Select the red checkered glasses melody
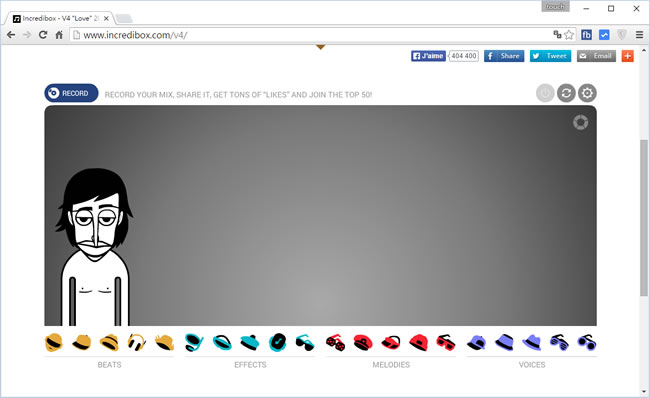 click(x=335, y=342)
